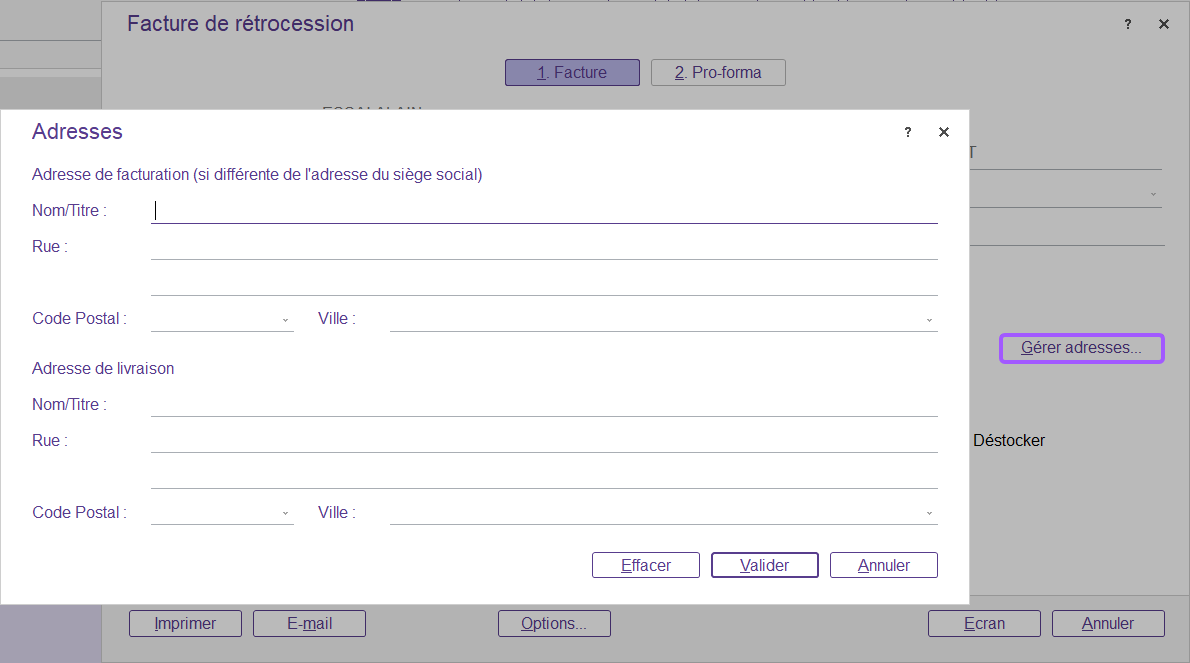The height and width of the screenshot is (663, 1190).
Task: Click billing Nom/Titre input field
Action: 544,211
